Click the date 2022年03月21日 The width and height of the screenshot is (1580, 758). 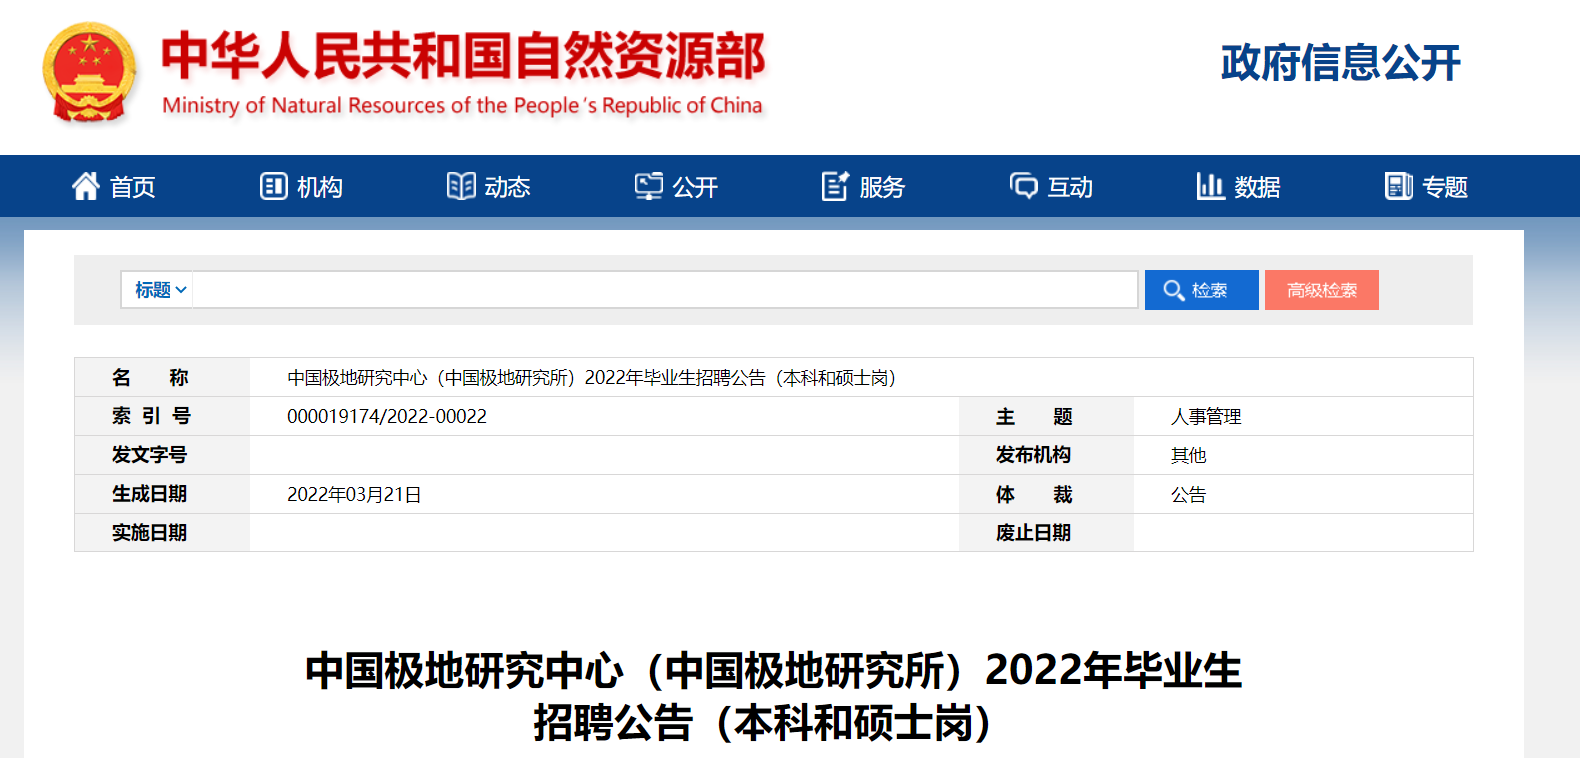click(354, 494)
